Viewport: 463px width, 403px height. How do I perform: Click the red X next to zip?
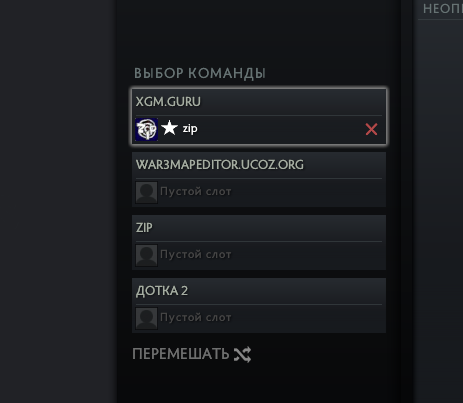click(371, 129)
